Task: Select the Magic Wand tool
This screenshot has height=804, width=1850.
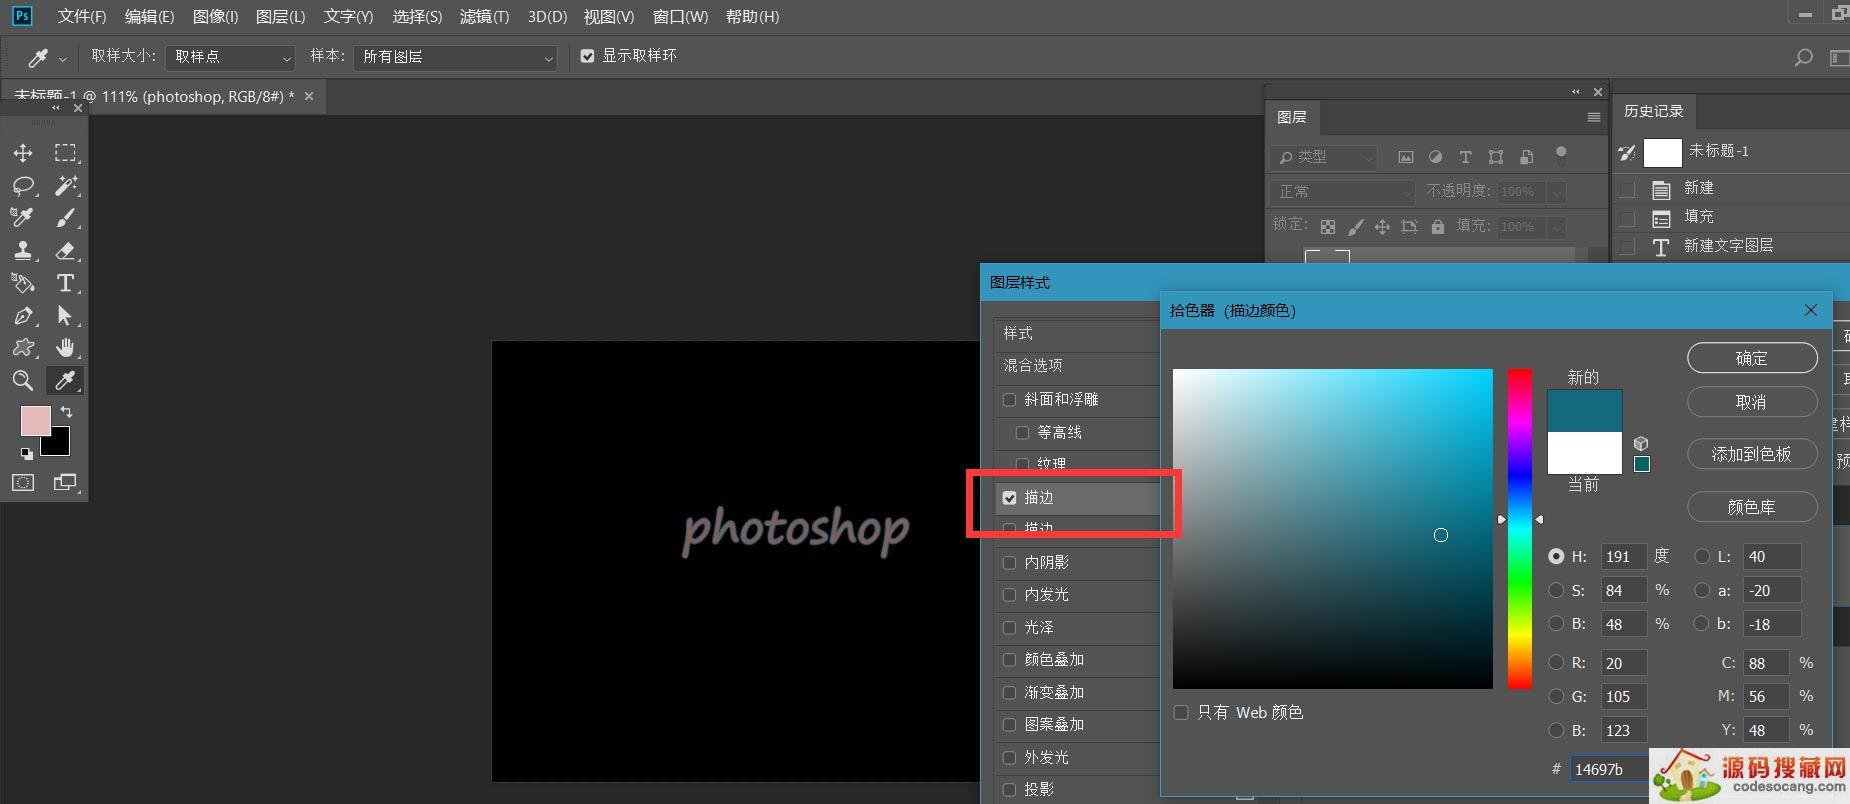Action: 66,185
